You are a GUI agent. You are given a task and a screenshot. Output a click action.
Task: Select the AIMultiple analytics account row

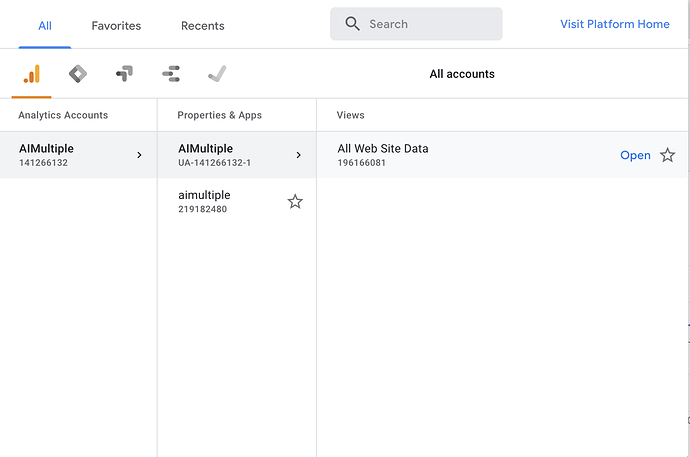(x=78, y=155)
